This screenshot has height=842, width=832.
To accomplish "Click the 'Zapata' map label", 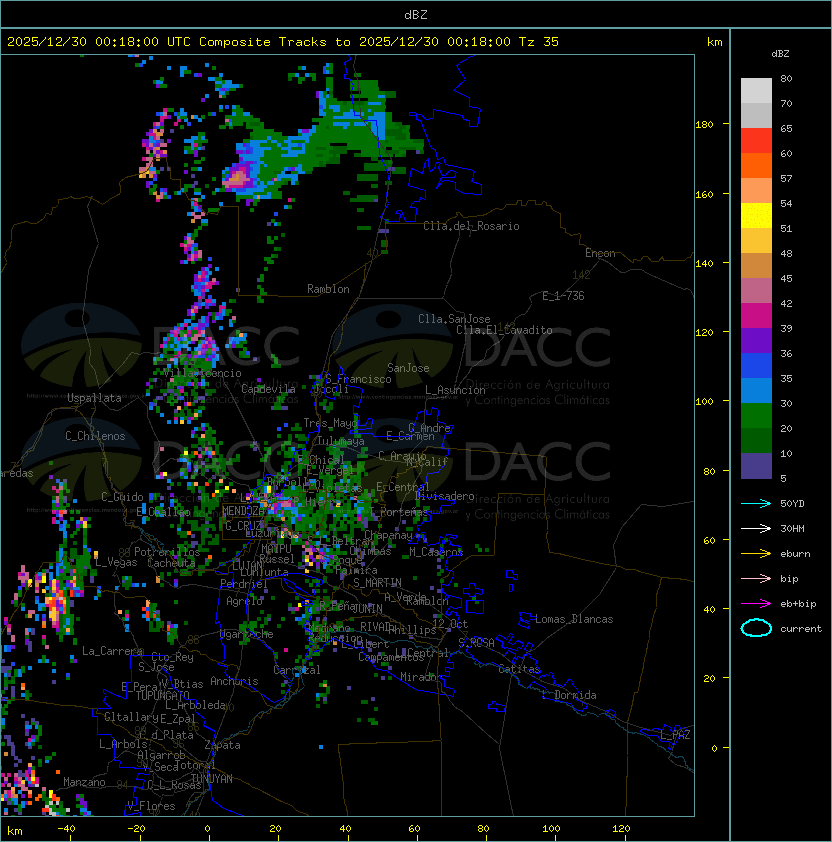I will (x=222, y=745).
